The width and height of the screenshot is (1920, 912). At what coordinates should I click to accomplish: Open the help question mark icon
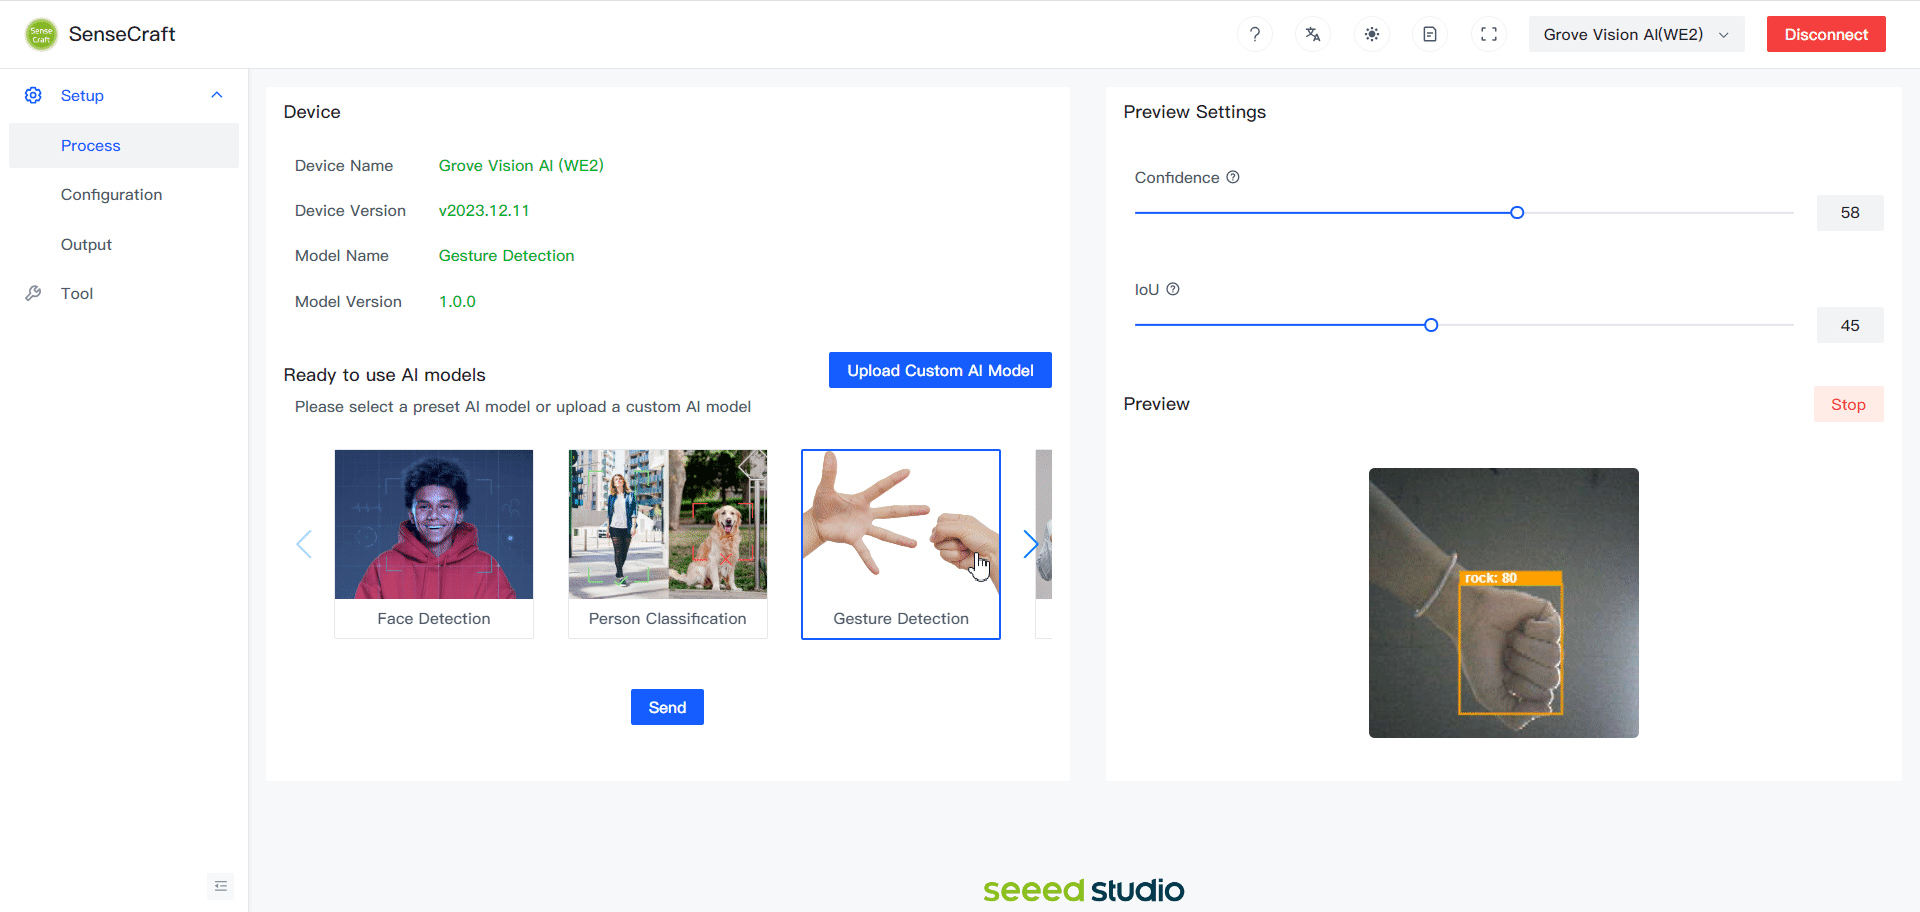tap(1254, 34)
